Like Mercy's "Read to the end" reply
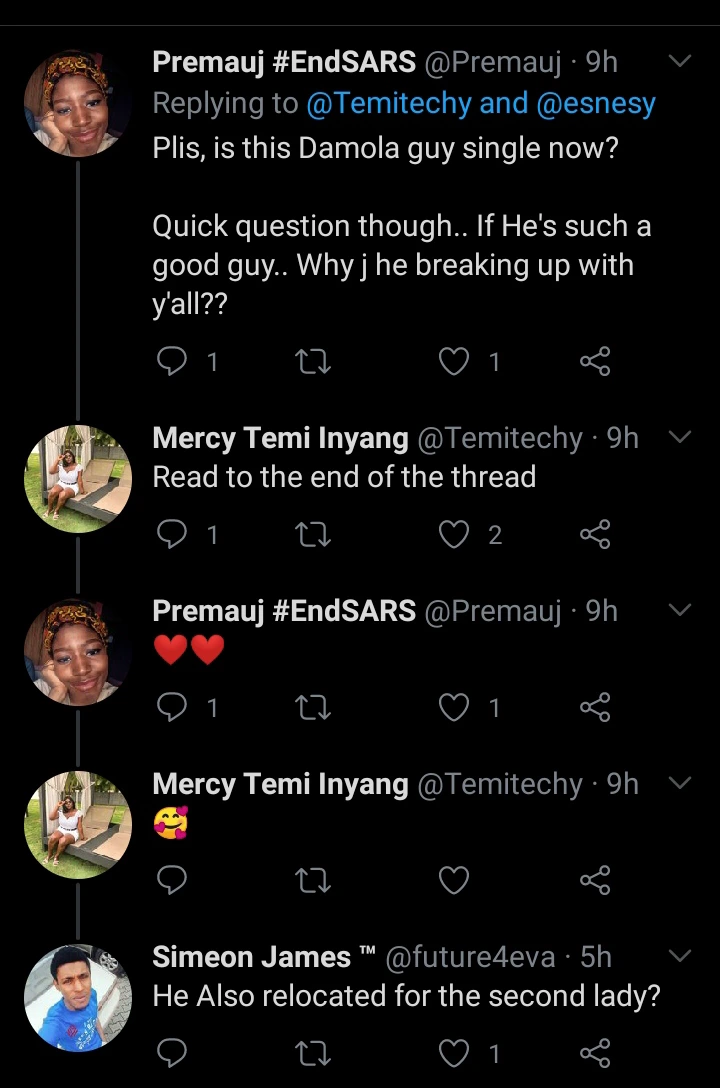 [x=455, y=536]
